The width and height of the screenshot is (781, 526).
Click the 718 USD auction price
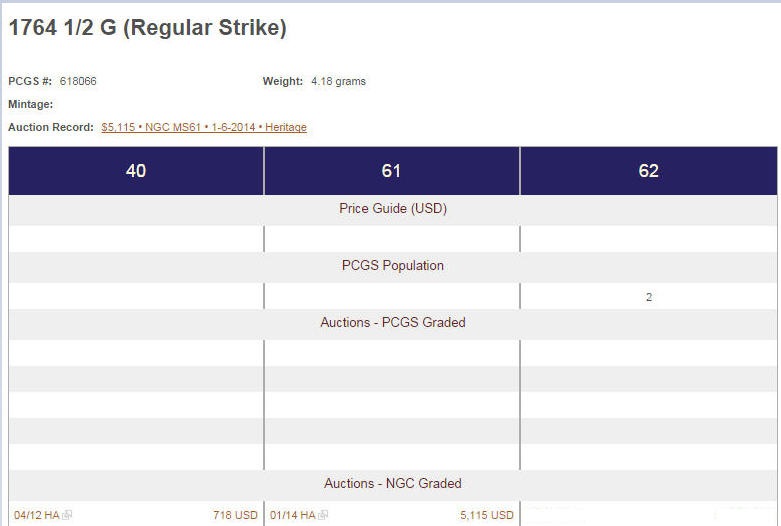tap(235, 515)
